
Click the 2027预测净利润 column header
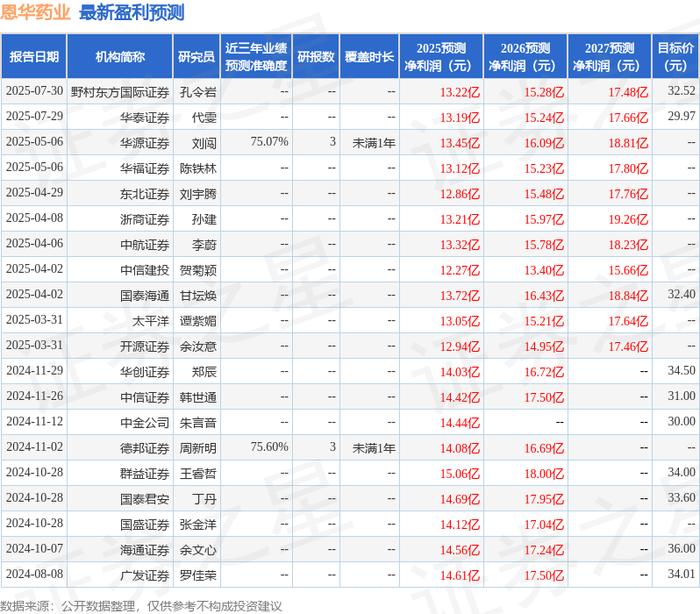point(609,57)
